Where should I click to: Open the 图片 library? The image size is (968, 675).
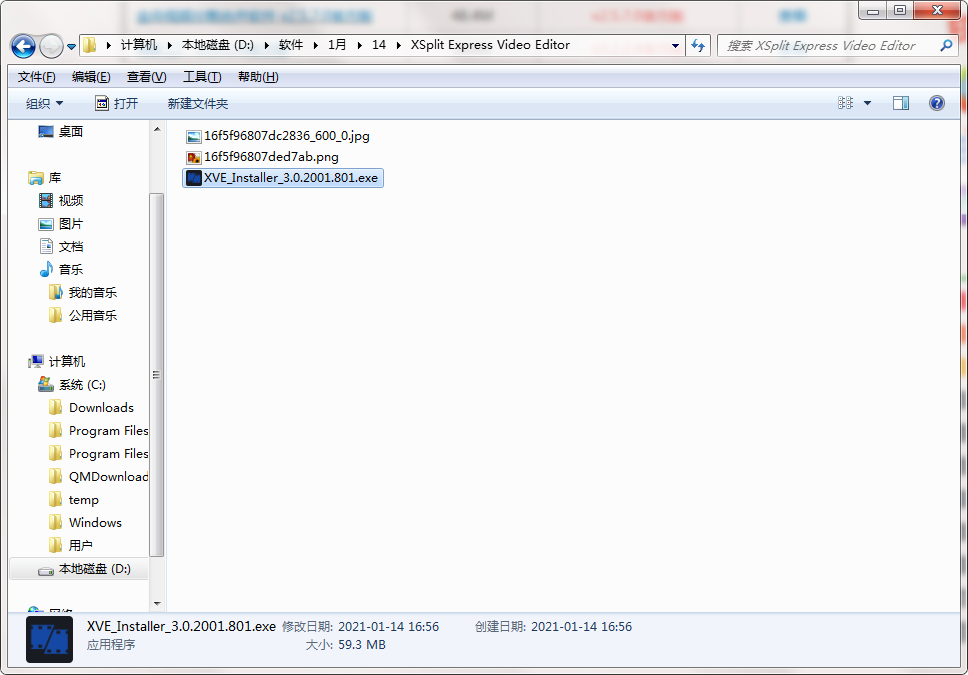(x=70, y=224)
